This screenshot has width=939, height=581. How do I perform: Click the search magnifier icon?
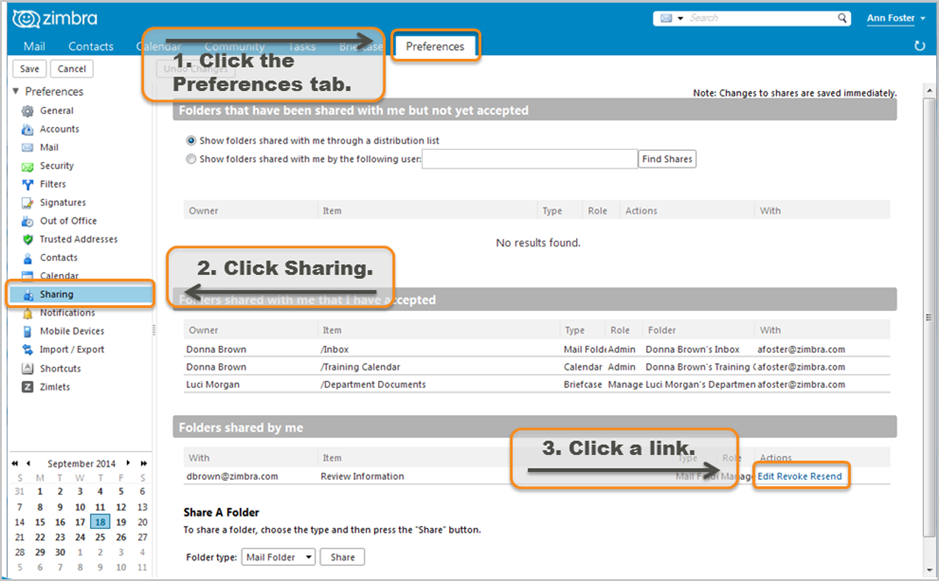[842, 18]
